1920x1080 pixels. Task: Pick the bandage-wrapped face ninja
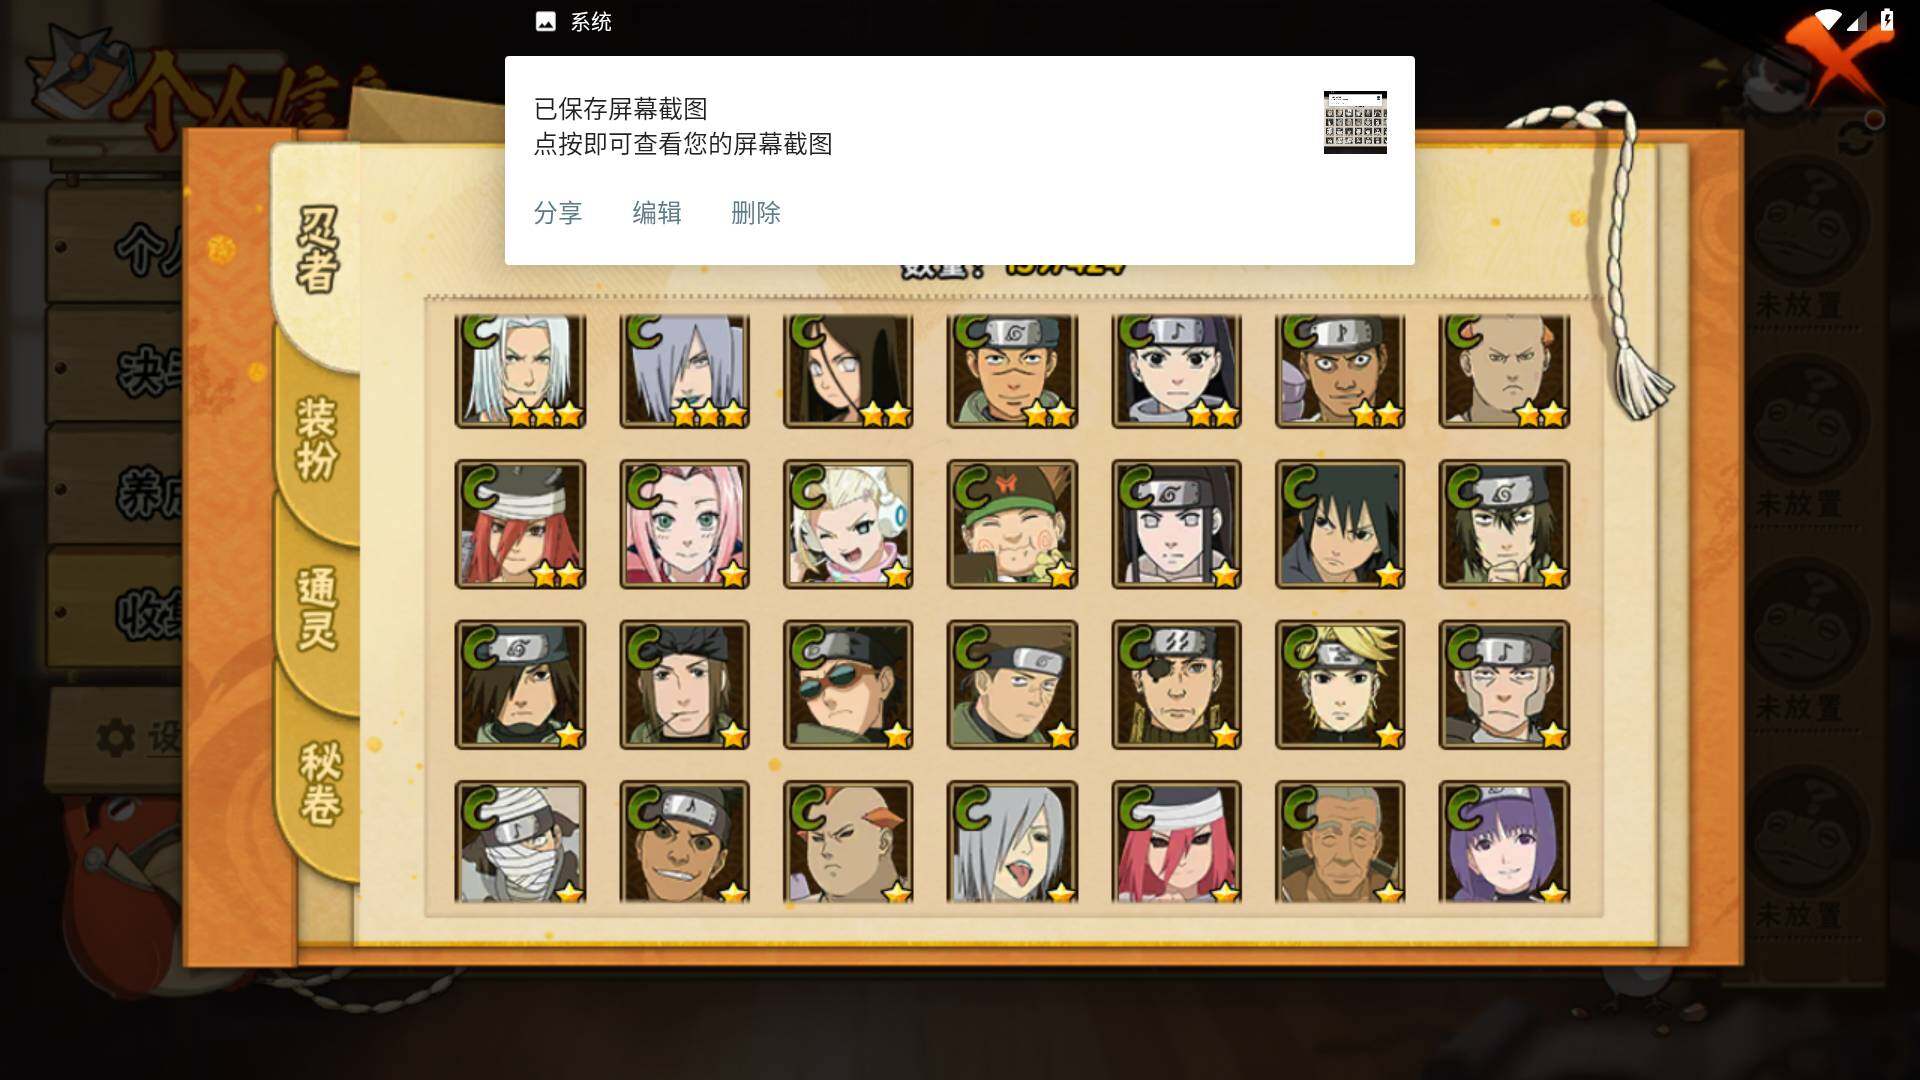tap(520, 842)
